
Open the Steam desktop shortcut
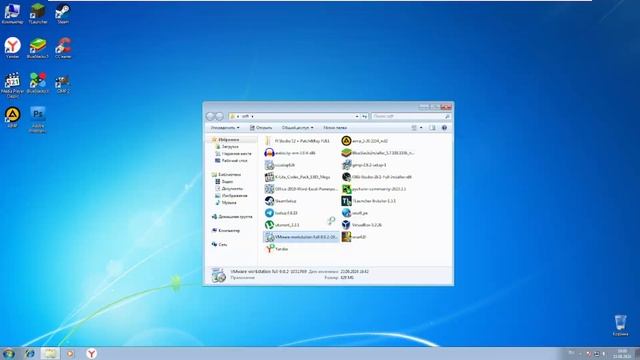[62, 13]
